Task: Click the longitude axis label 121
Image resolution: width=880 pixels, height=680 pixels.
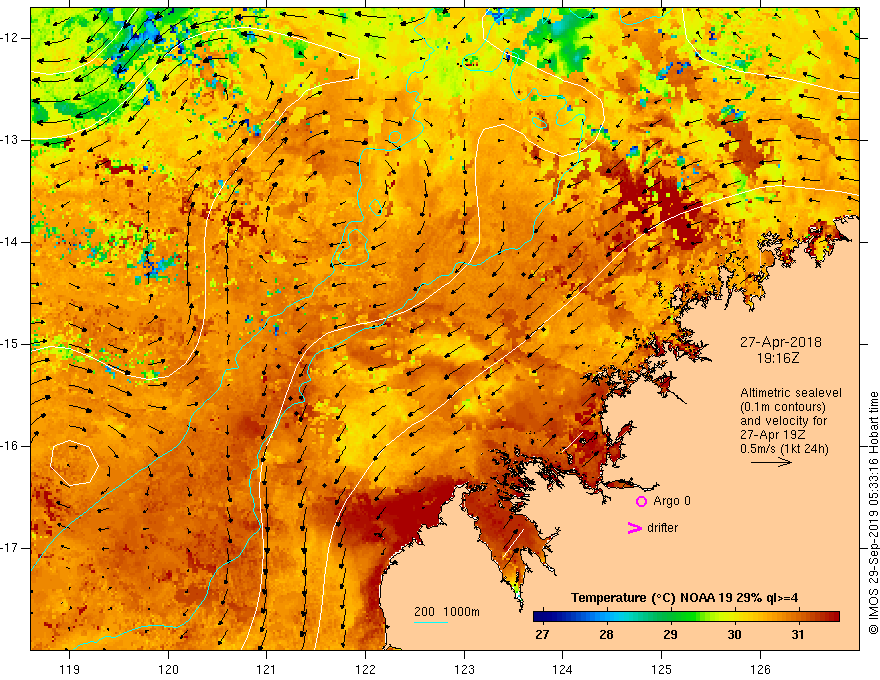Action: (x=267, y=669)
